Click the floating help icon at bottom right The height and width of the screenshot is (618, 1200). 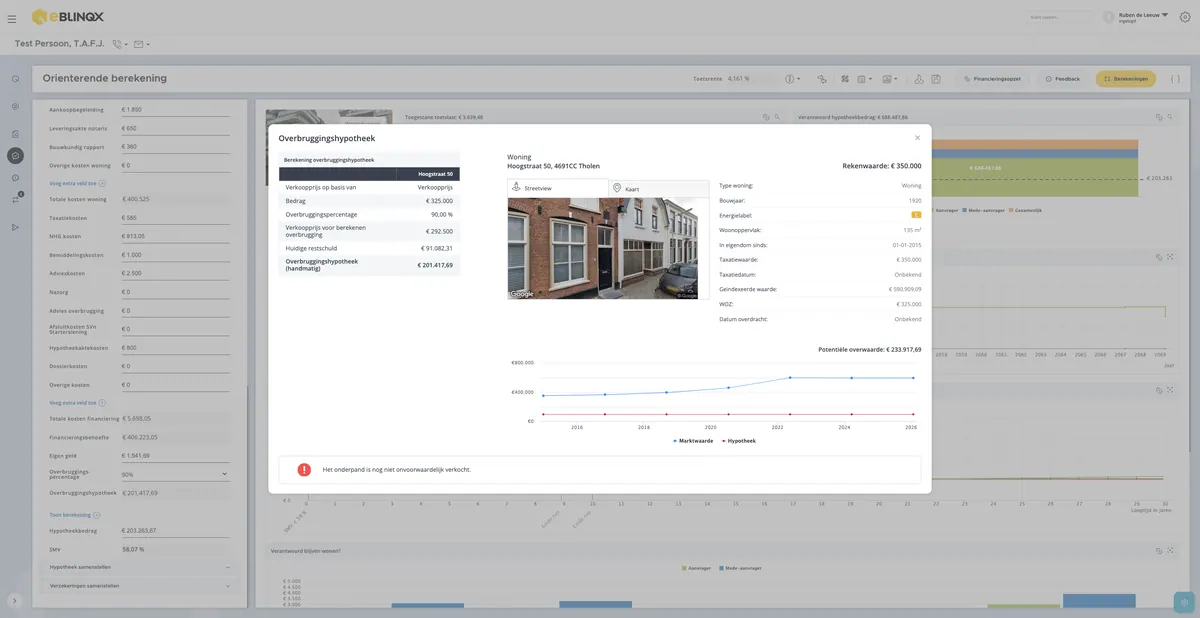click(1184, 602)
